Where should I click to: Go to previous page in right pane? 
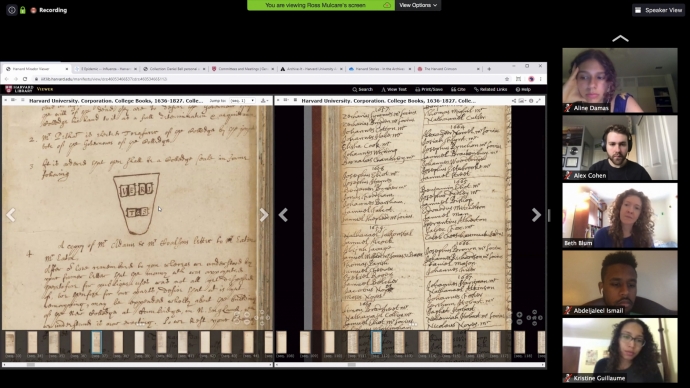(x=283, y=215)
